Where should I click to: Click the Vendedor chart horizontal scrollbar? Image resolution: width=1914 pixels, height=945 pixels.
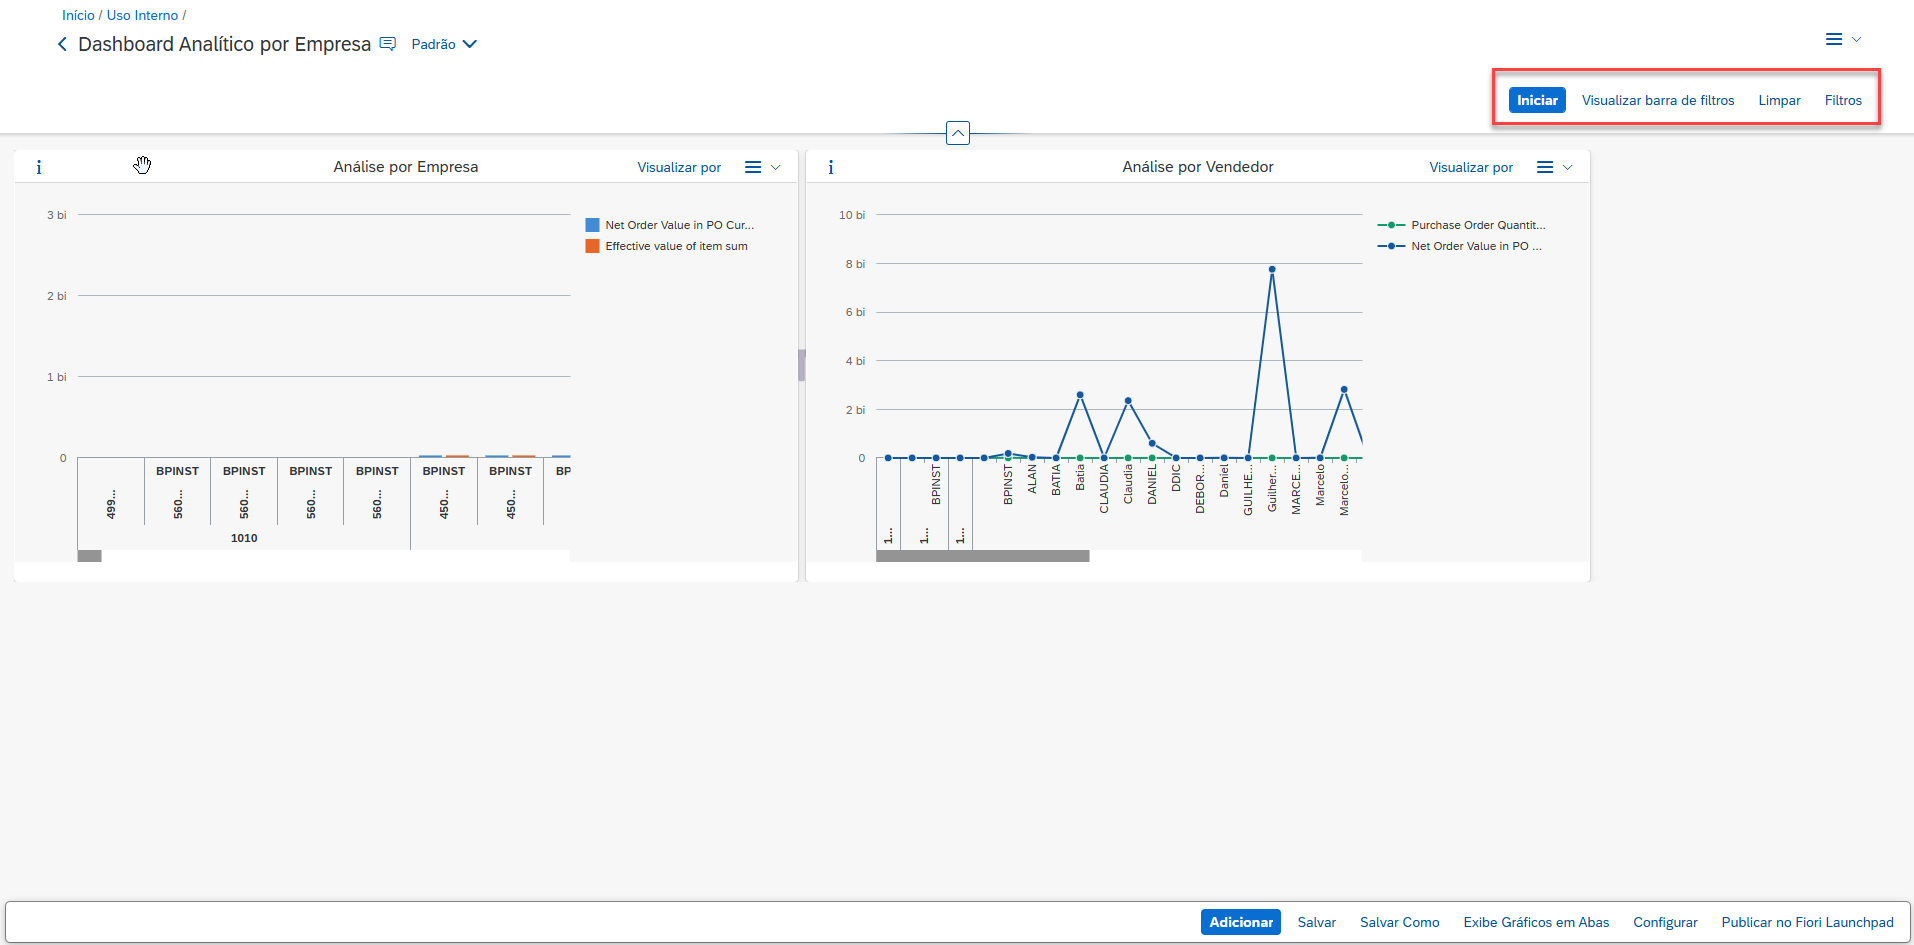point(983,556)
